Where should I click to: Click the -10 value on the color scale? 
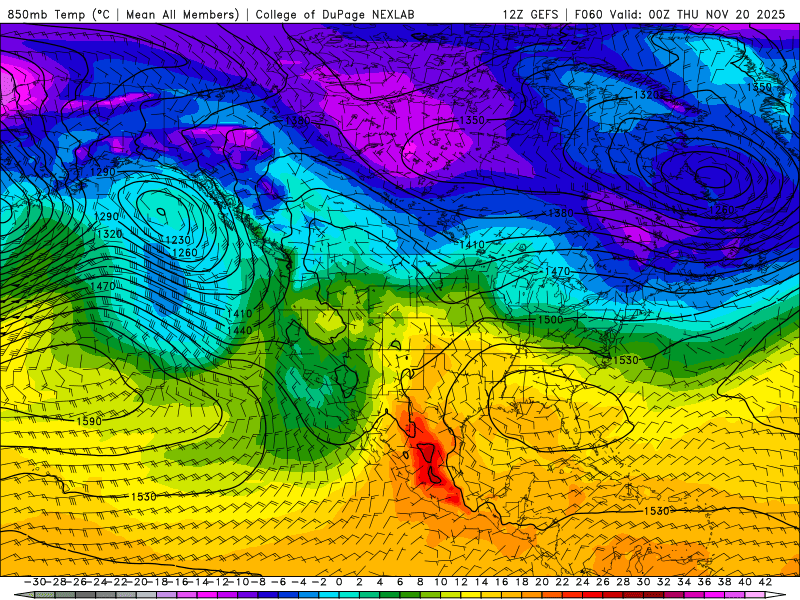coord(238,582)
